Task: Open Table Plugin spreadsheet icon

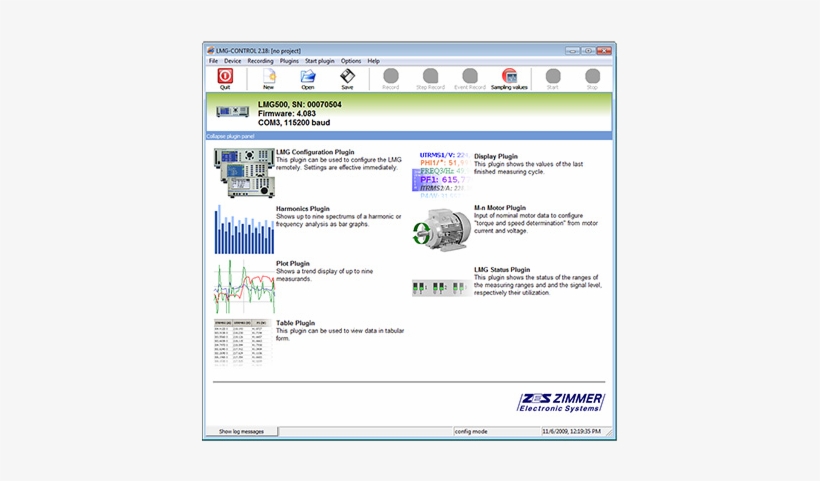Action: coord(243,342)
